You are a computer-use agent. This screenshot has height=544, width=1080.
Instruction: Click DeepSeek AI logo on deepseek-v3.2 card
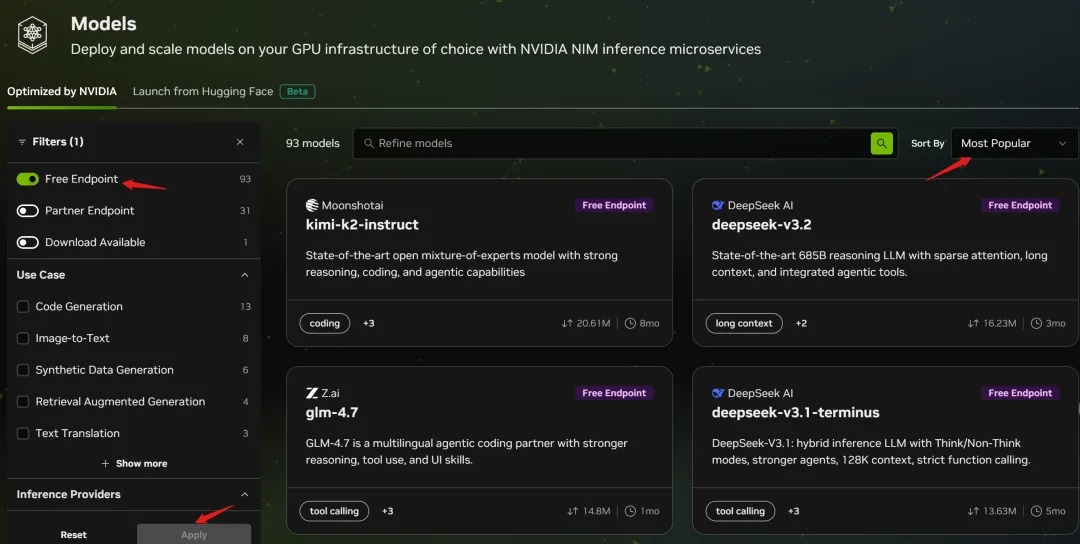pyautogui.click(x=718, y=205)
